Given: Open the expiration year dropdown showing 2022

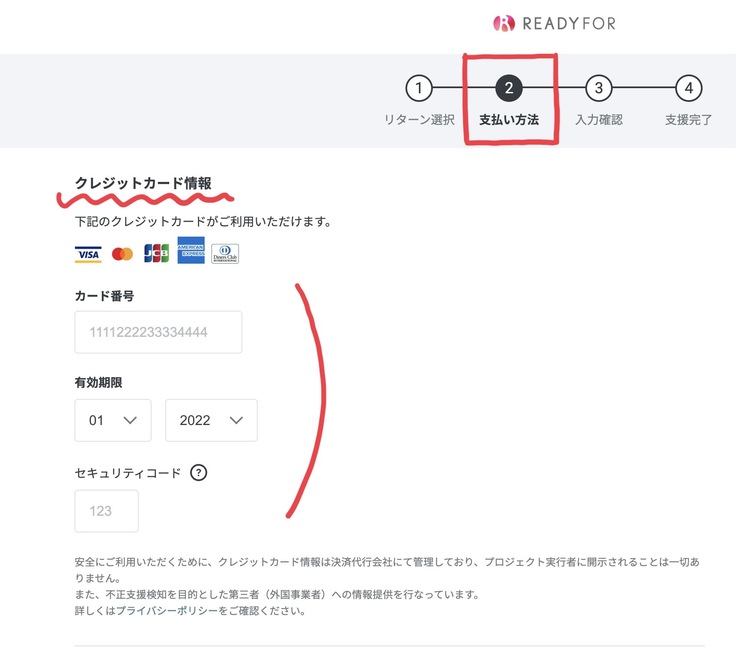Looking at the screenshot, I should tap(211, 420).
